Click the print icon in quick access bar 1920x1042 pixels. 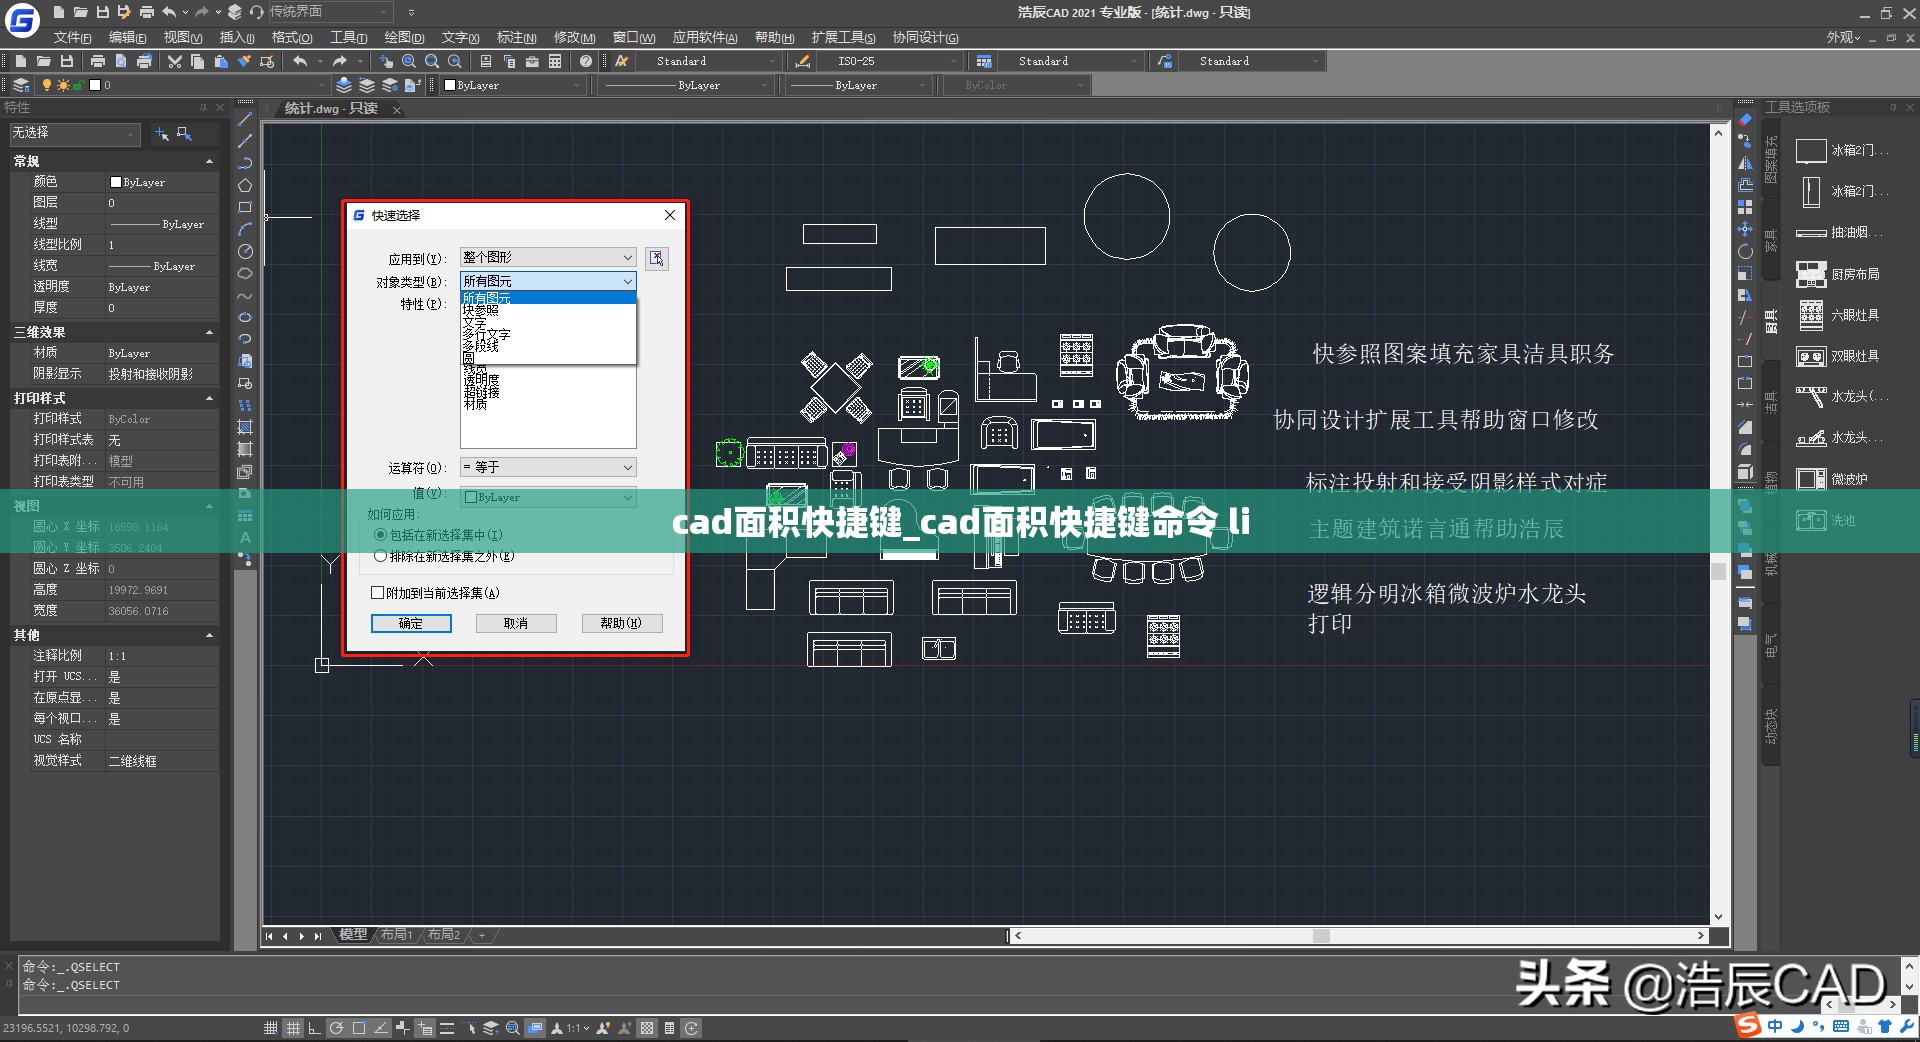[x=146, y=12]
